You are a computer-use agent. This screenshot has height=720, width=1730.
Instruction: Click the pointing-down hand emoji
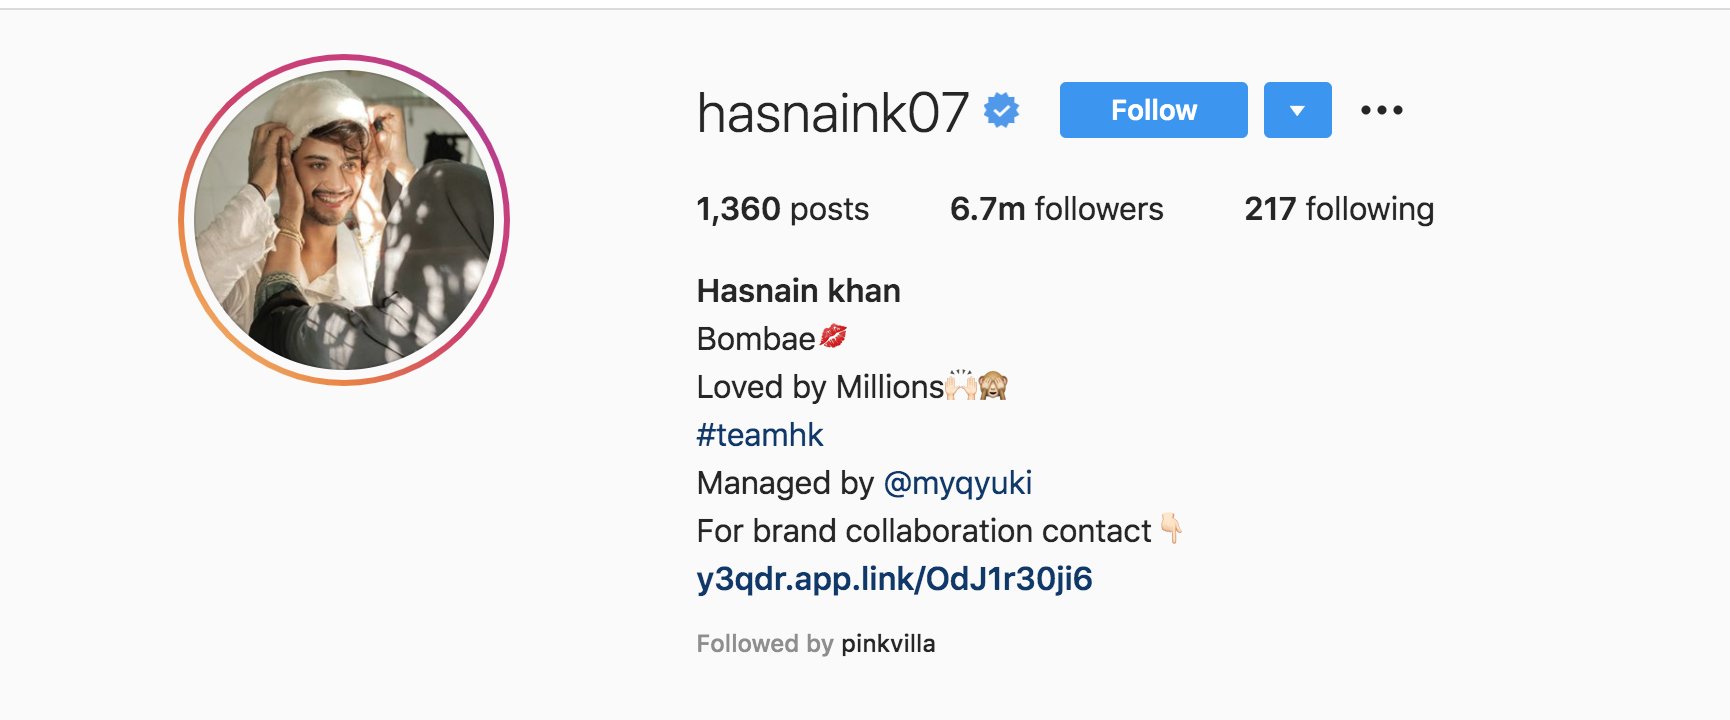pos(1171,528)
